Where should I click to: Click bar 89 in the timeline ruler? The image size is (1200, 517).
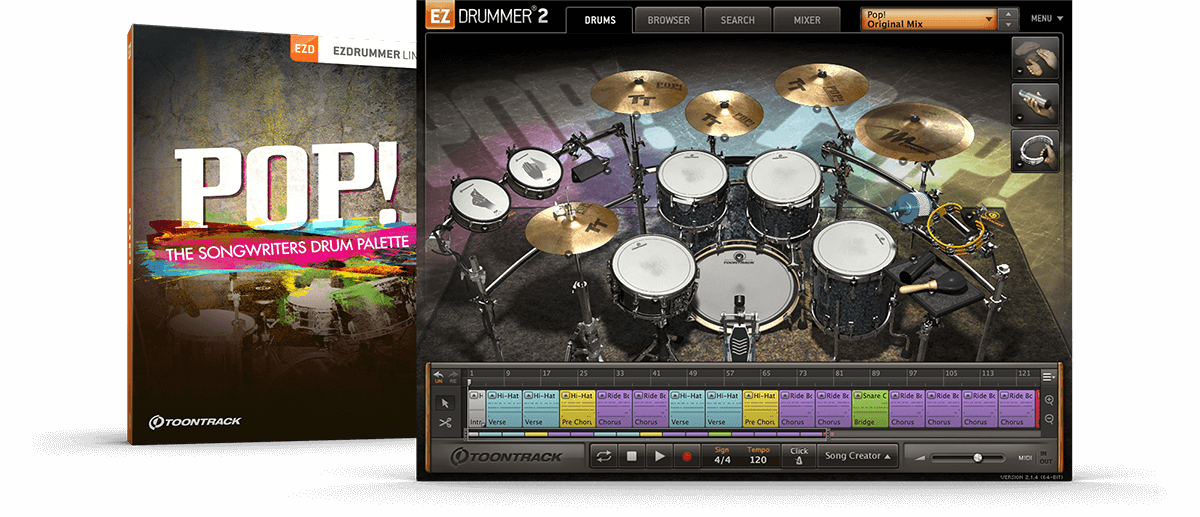(875, 373)
